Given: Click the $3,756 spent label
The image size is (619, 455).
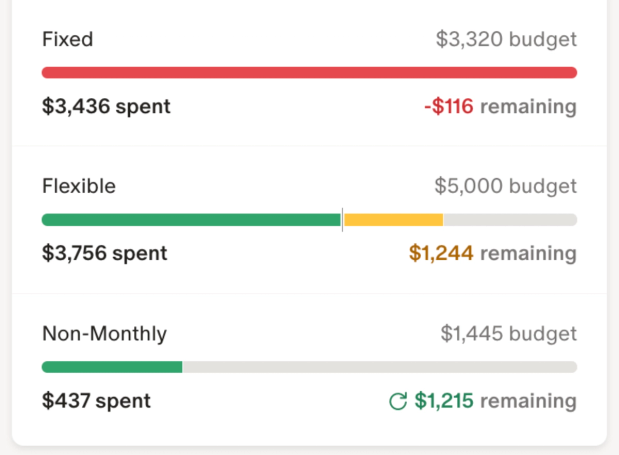Looking at the screenshot, I should click(x=105, y=253).
